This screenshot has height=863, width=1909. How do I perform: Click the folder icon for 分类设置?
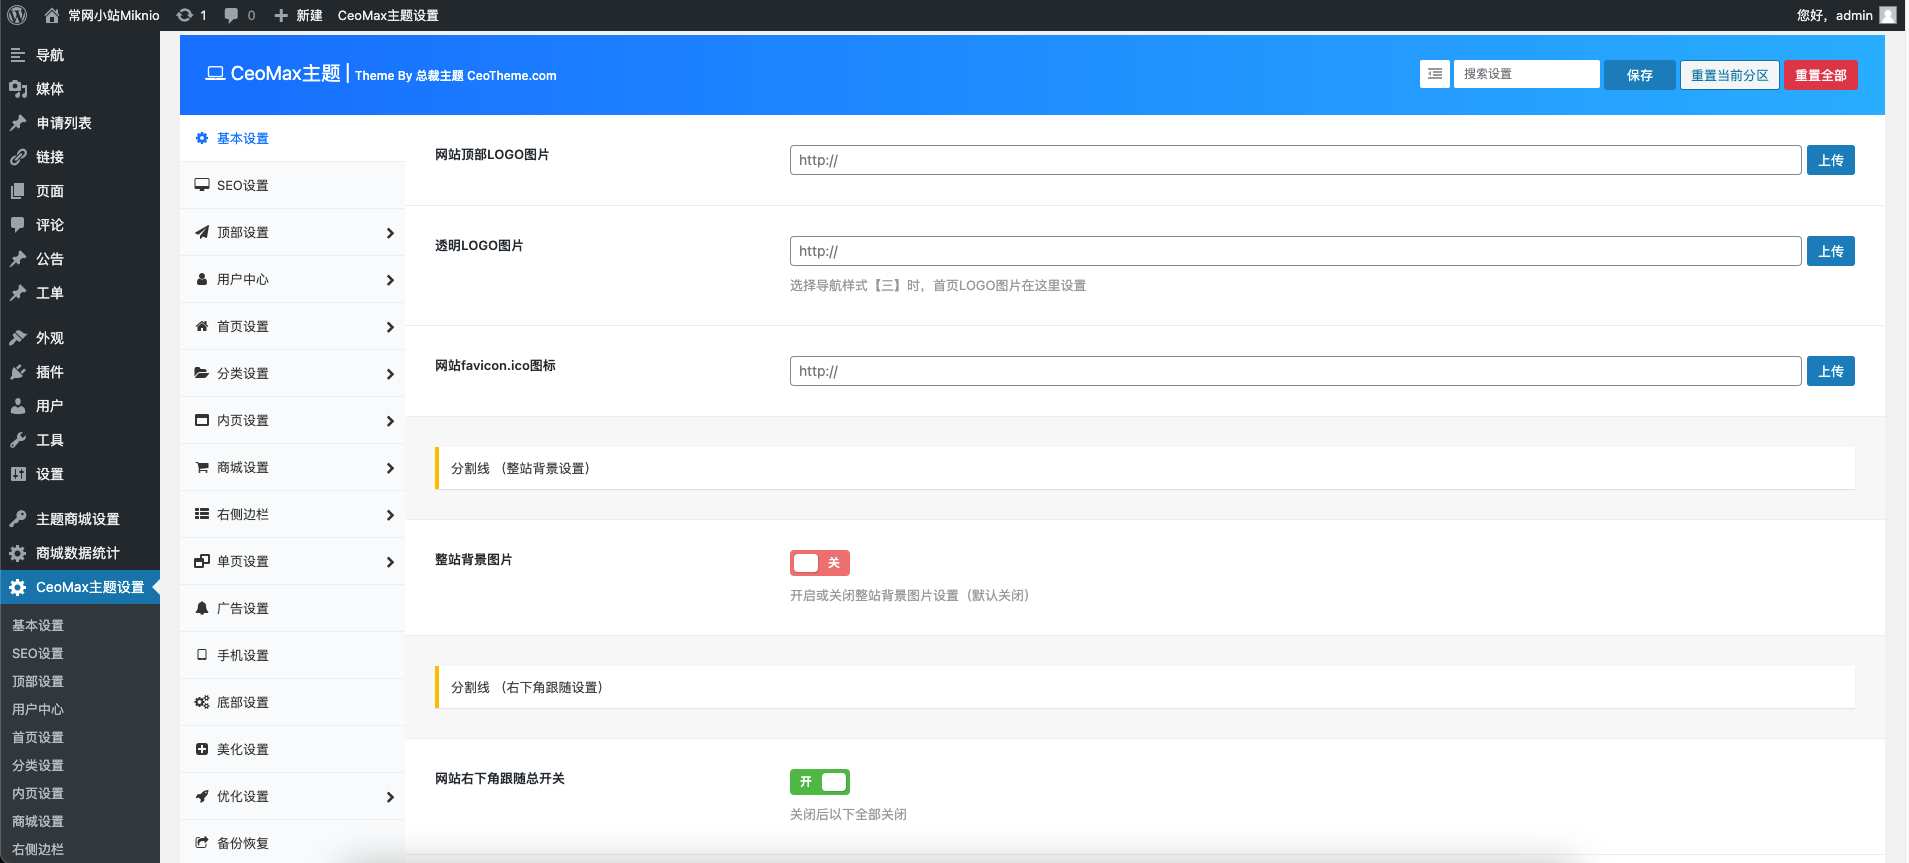202,373
